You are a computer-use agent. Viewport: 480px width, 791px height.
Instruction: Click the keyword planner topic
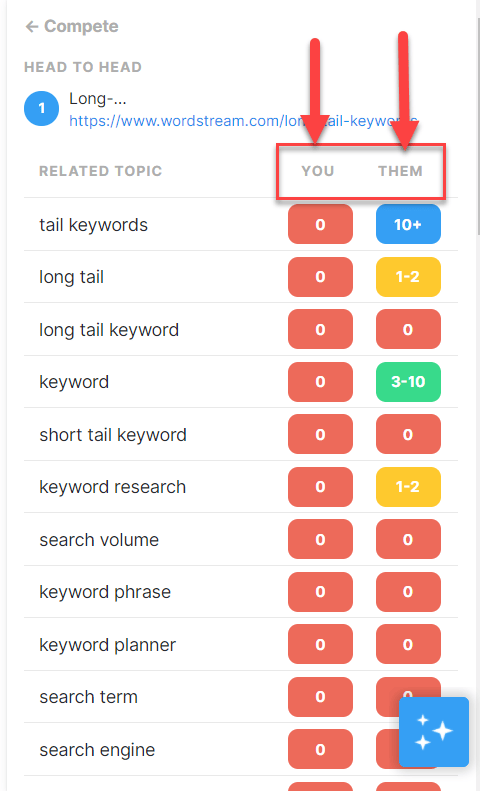tap(107, 645)
